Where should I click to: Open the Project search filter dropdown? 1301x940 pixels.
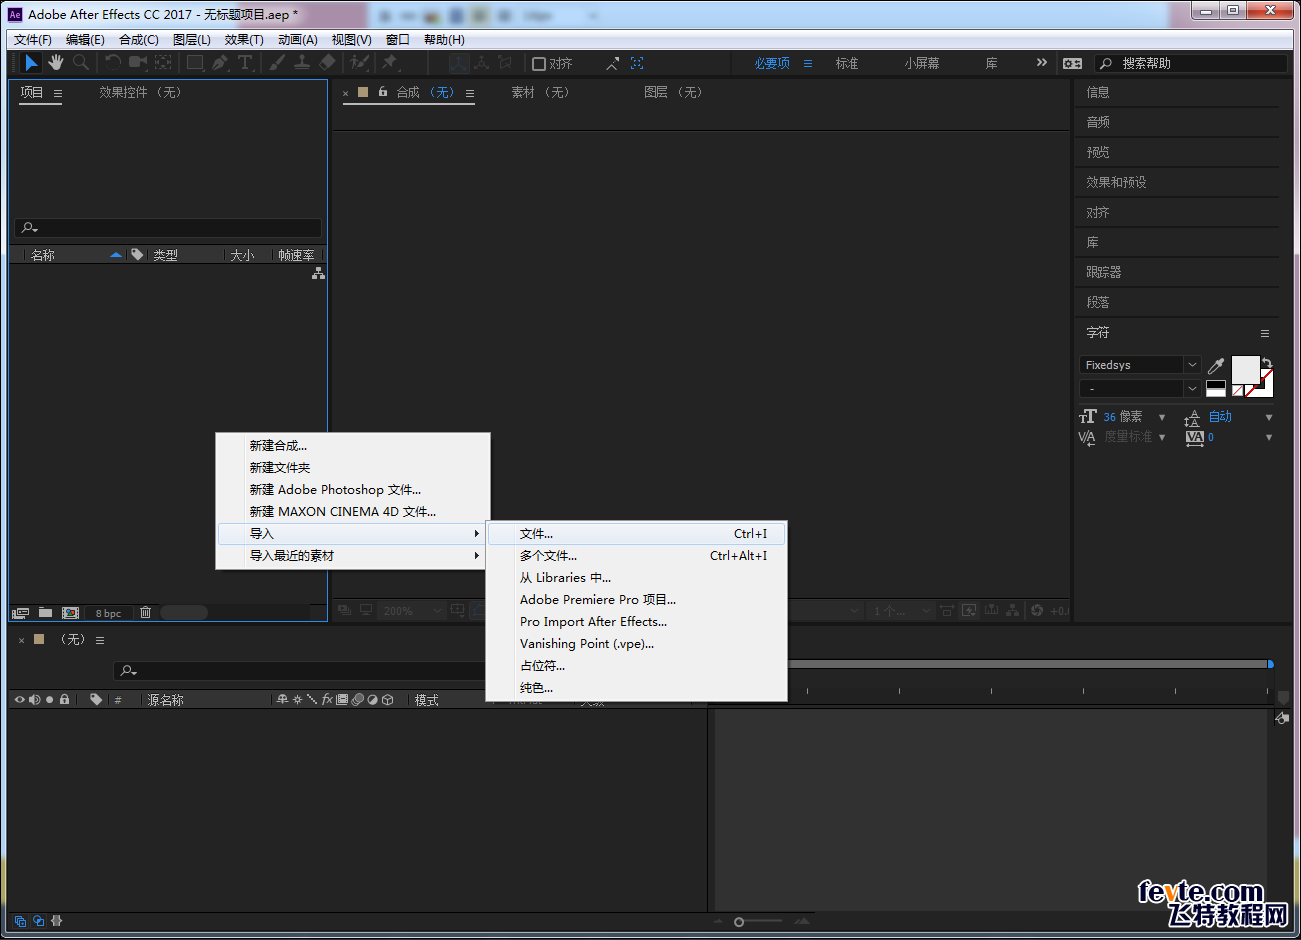click(30, 228)
